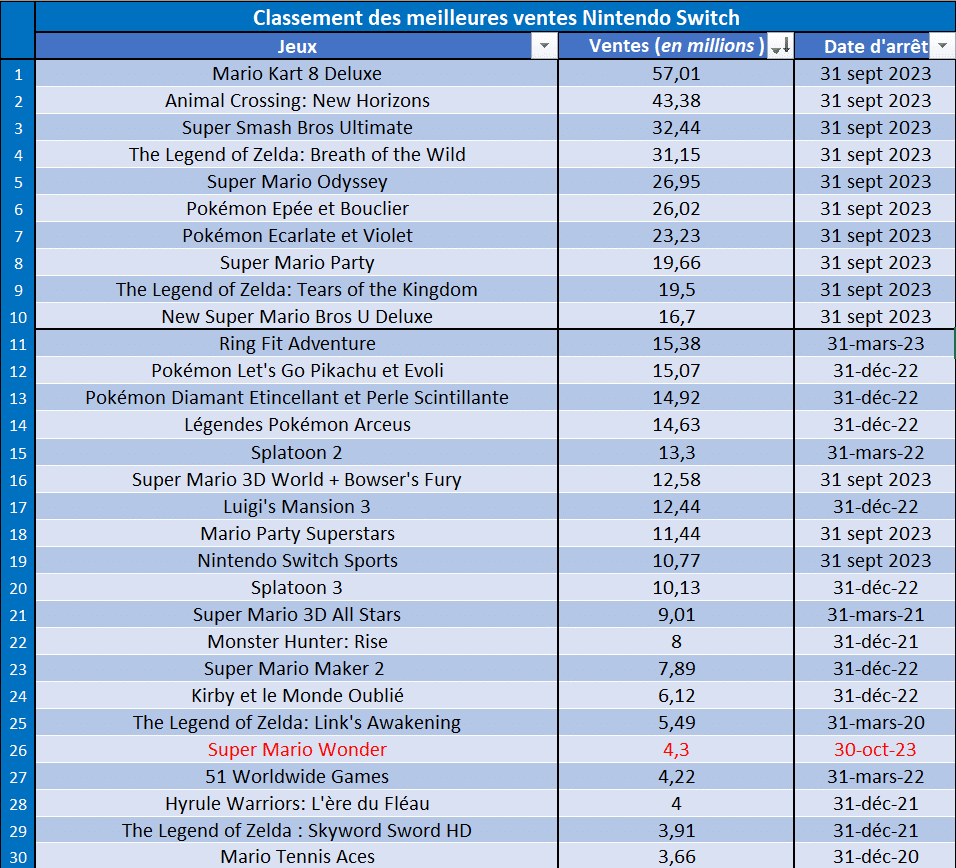Select 'Pokémon Diamant Etincellant et Perle Scintillante'

[297, 397]
